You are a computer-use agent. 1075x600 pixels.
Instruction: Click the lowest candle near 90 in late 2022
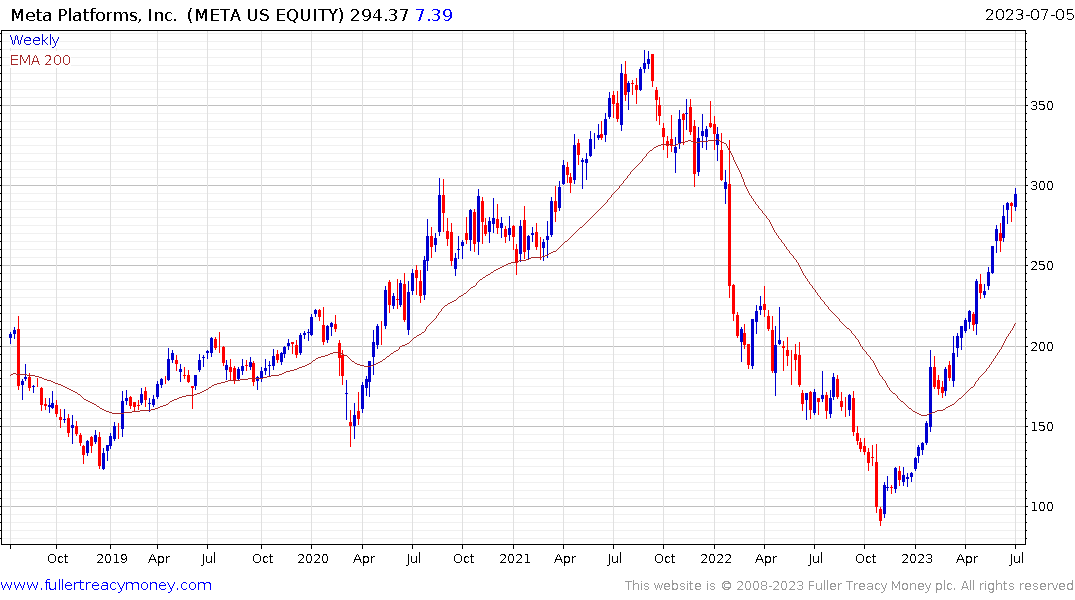pos(880,516)
